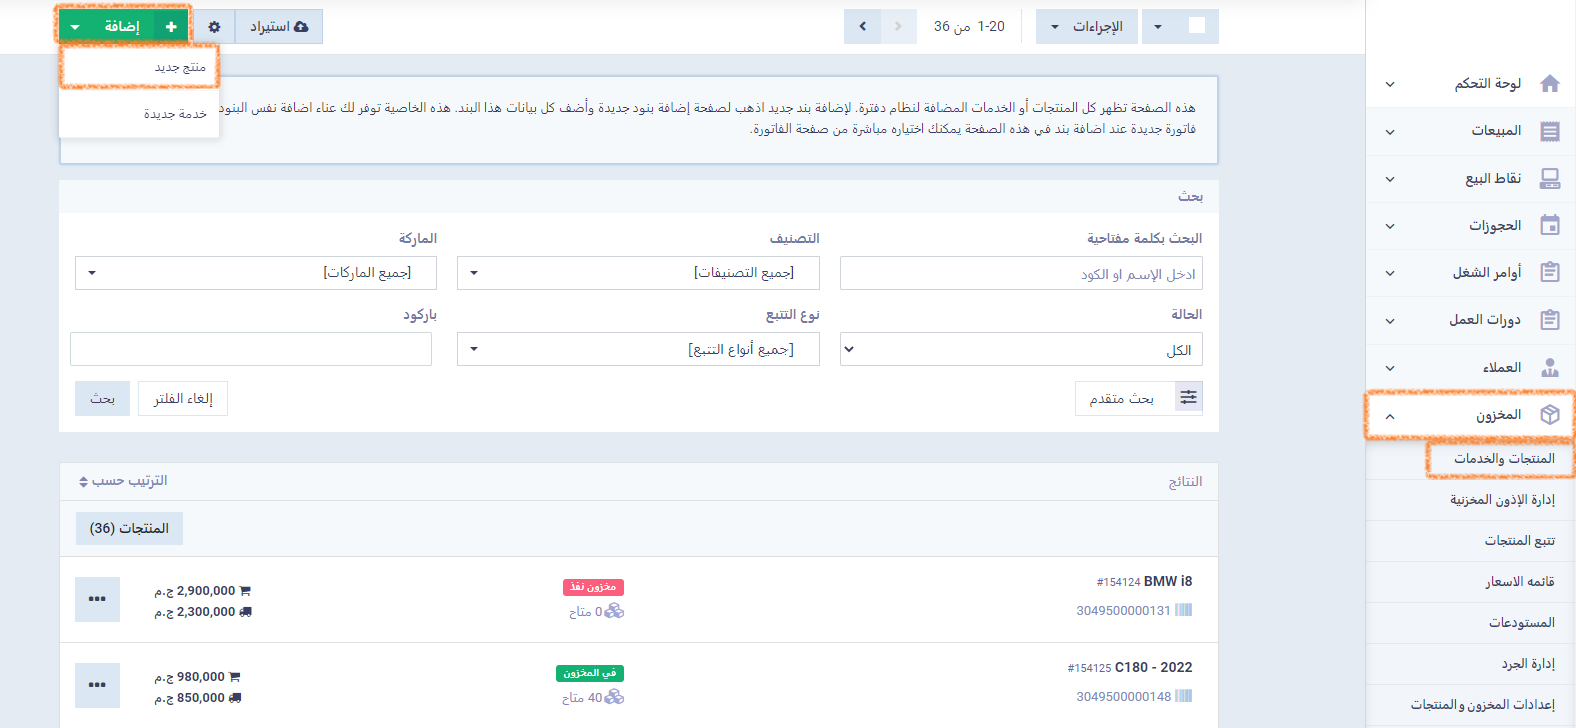This screenshot has height=728, width=1576.
Task: Click the العملاء person icon
Action: click(x=1550, y=368)
